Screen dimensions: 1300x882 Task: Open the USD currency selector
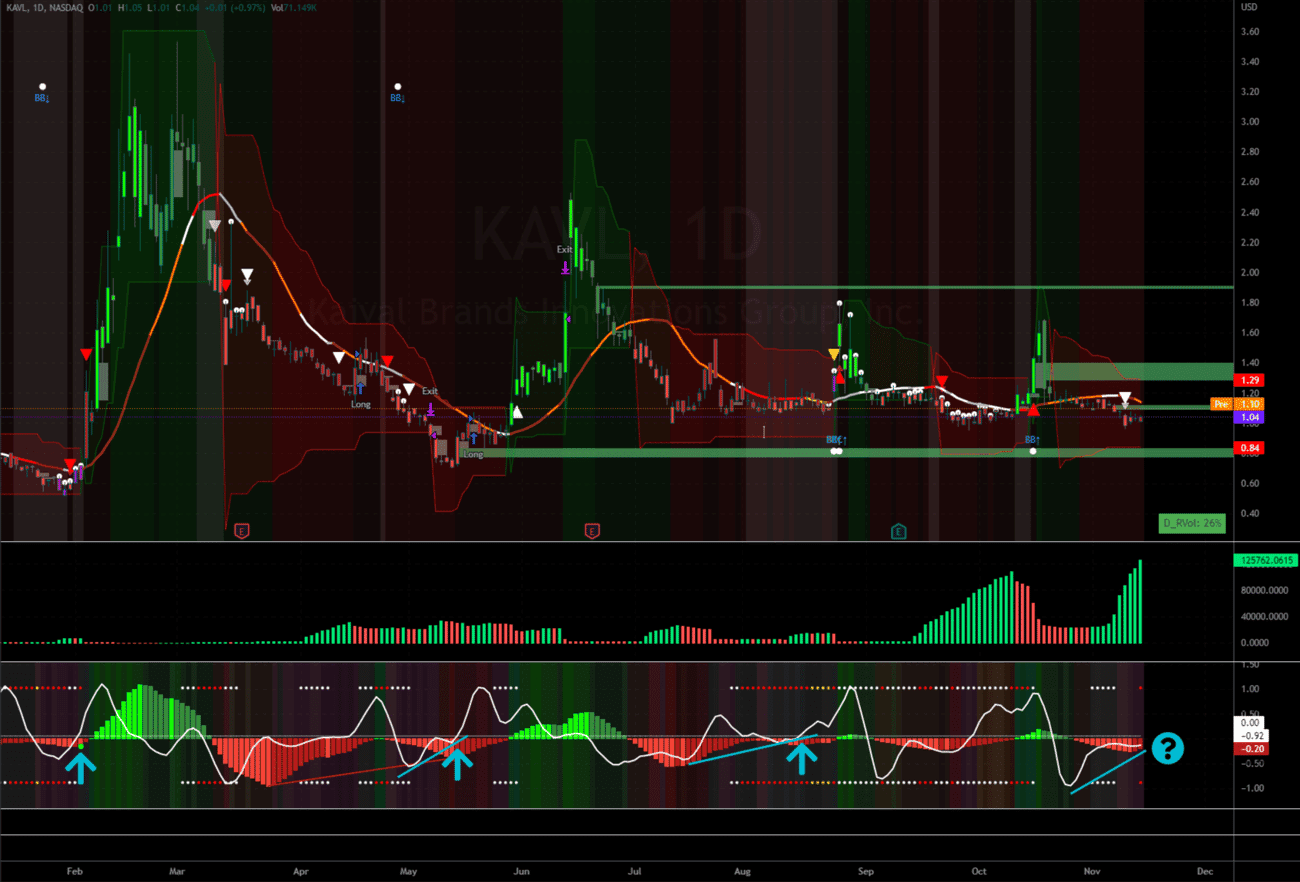pos(1248,7)
